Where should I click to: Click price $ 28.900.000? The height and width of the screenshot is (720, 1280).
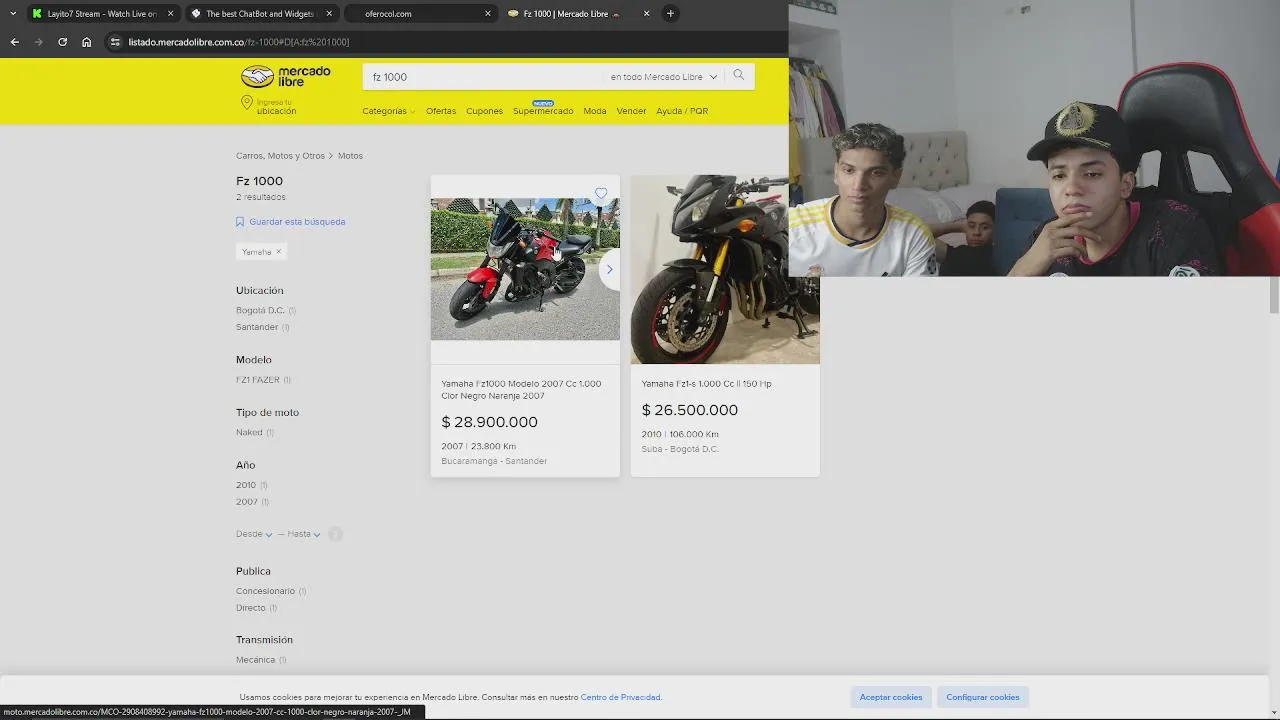[x=490, y=422]
